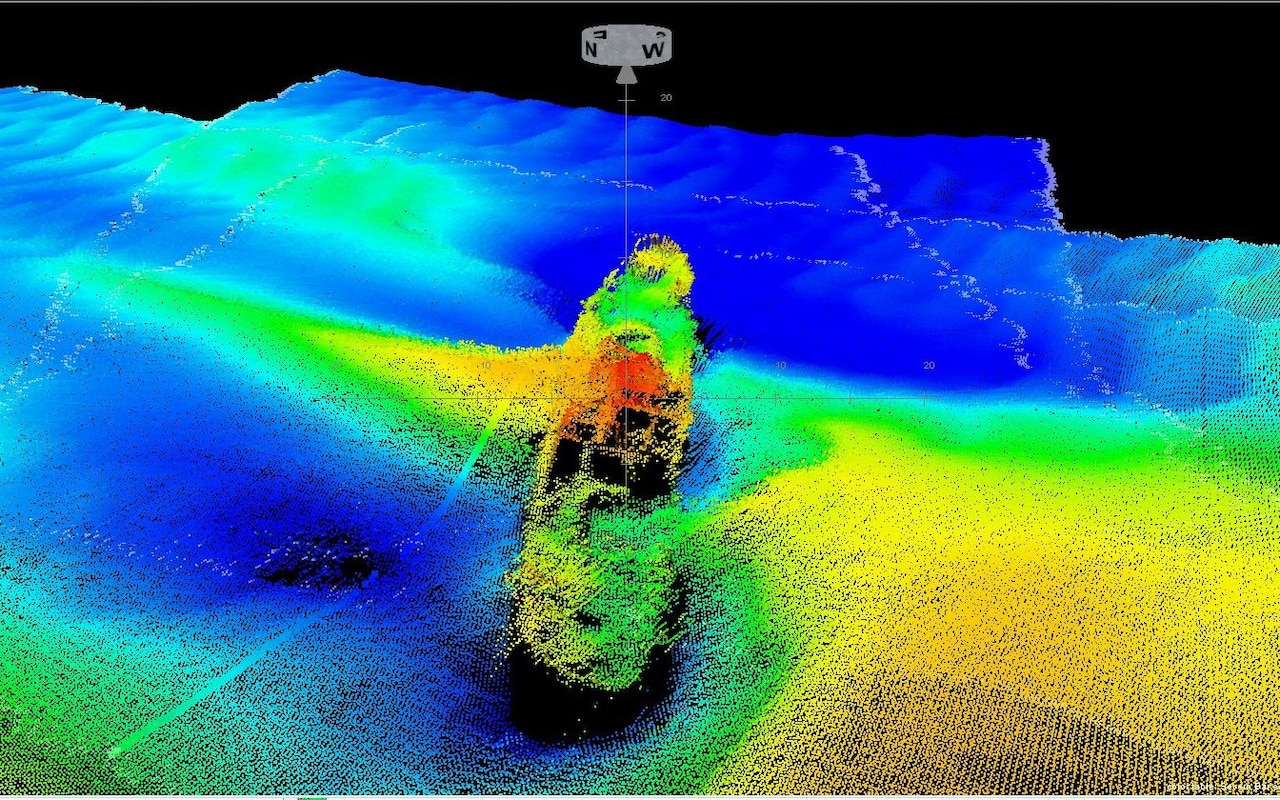Viewport: 1280px width, 800px height.
Task: Click the watermark text in bottom-right corner
Action: tap(1220, 789)
